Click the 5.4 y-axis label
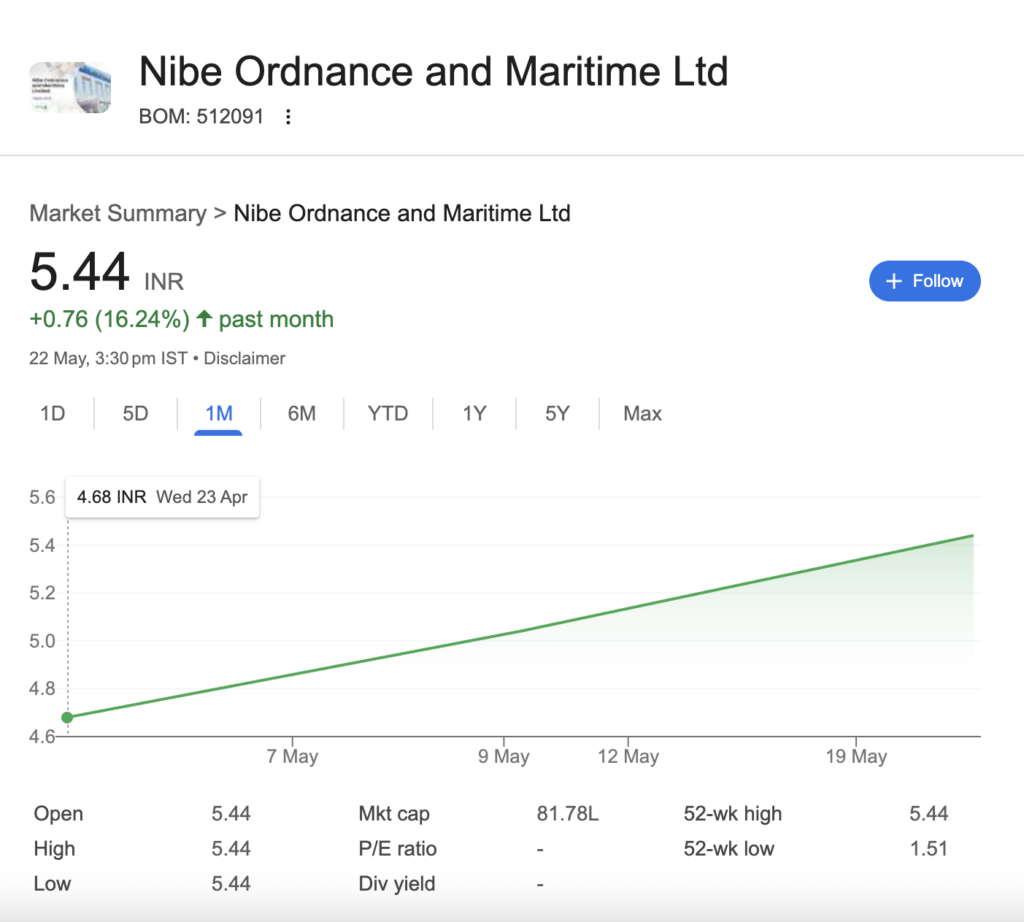 [x=42, y=545]
